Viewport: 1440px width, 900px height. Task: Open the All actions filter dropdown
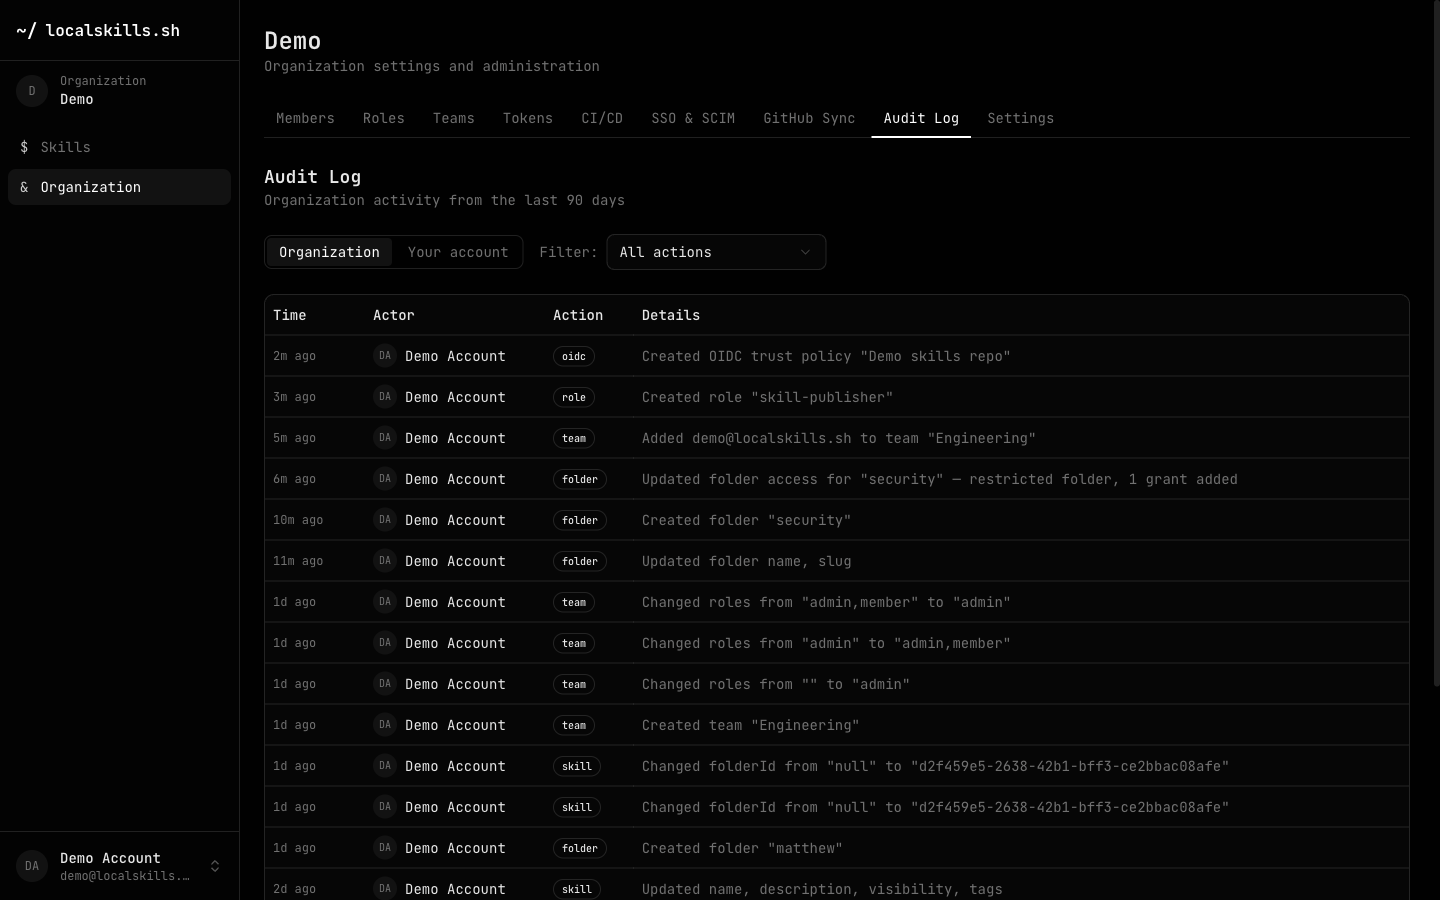click(716, 252)
